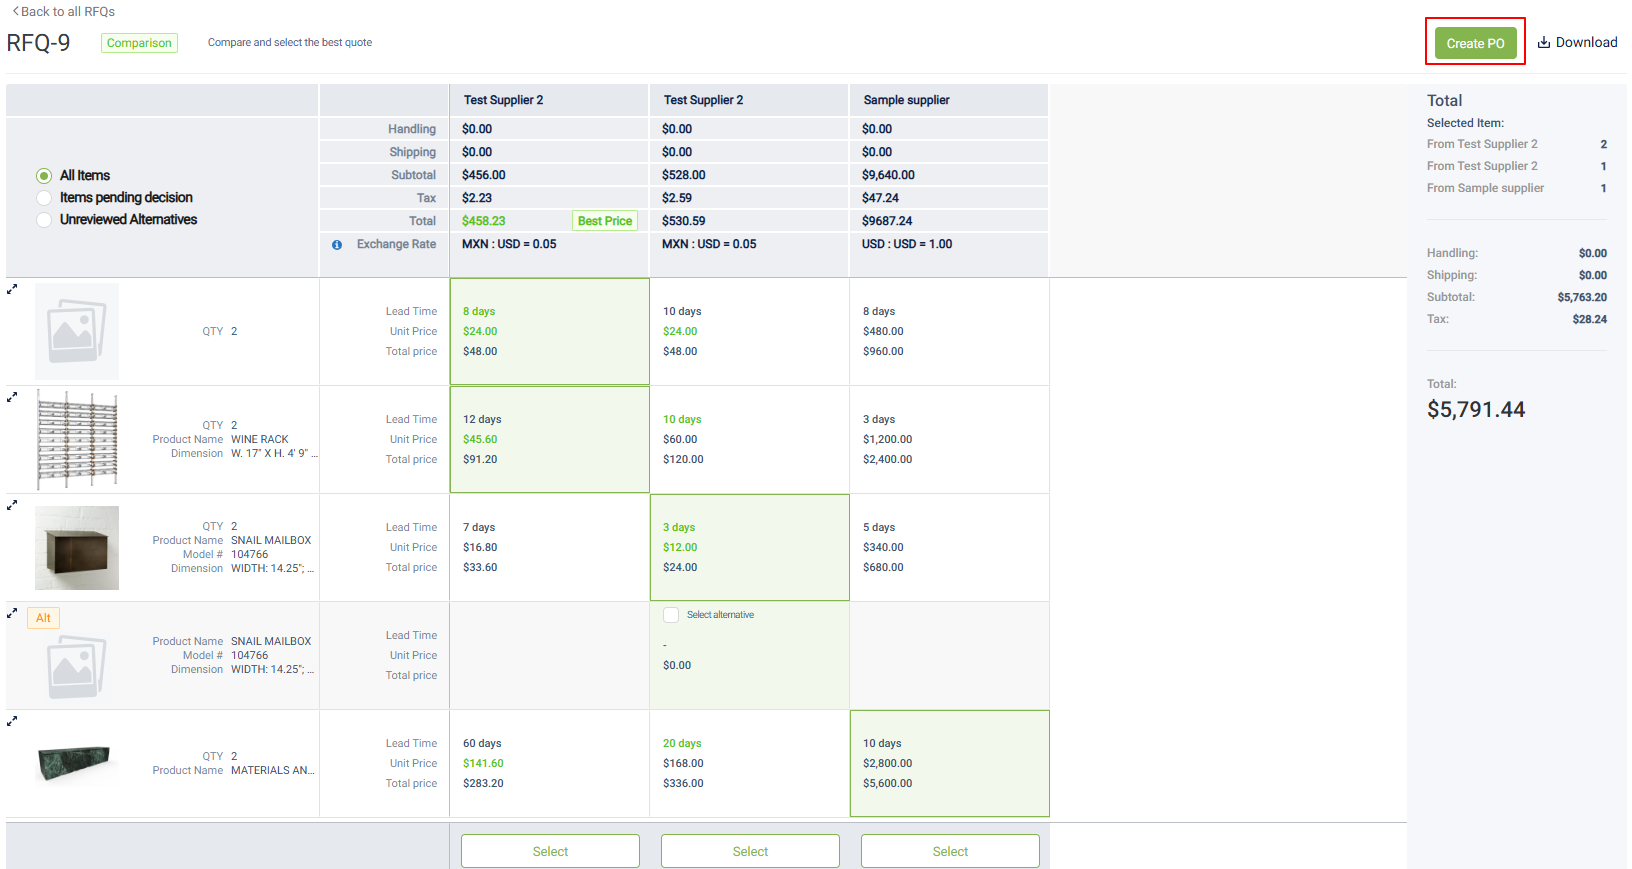Click the $458.23 total value
Screen dimensions: 1632x869
484,221
